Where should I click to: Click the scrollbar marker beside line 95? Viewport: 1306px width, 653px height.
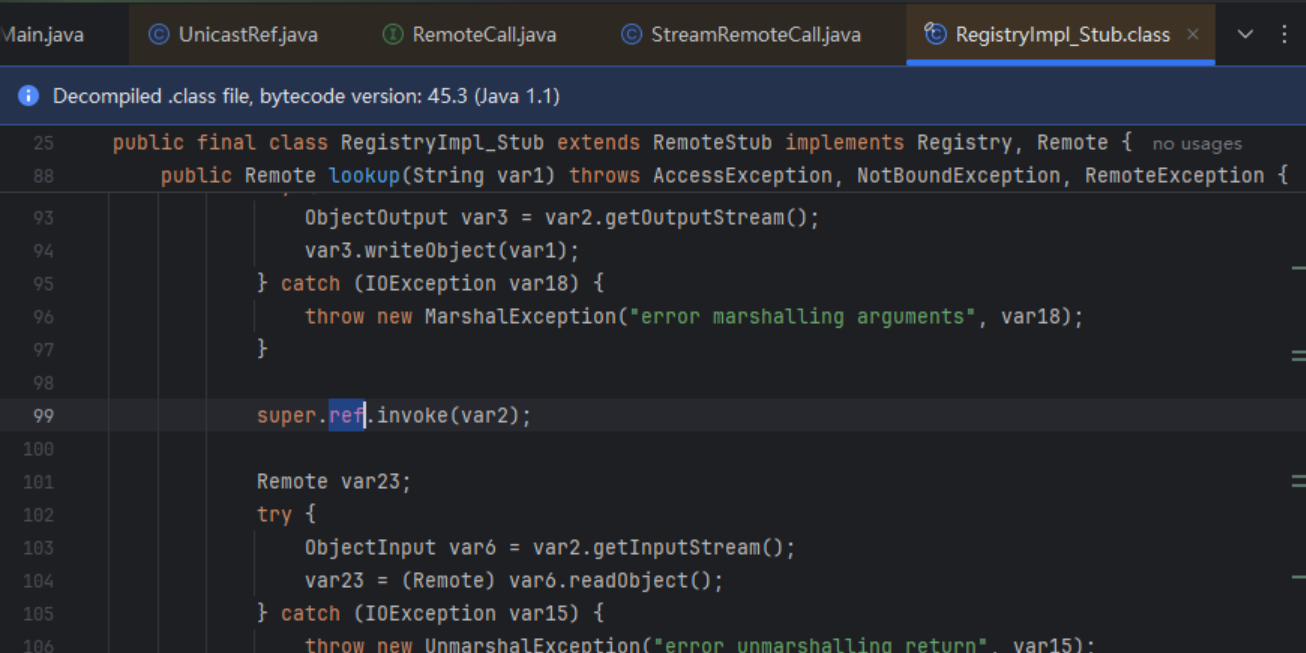click(x=1298, y=268)
